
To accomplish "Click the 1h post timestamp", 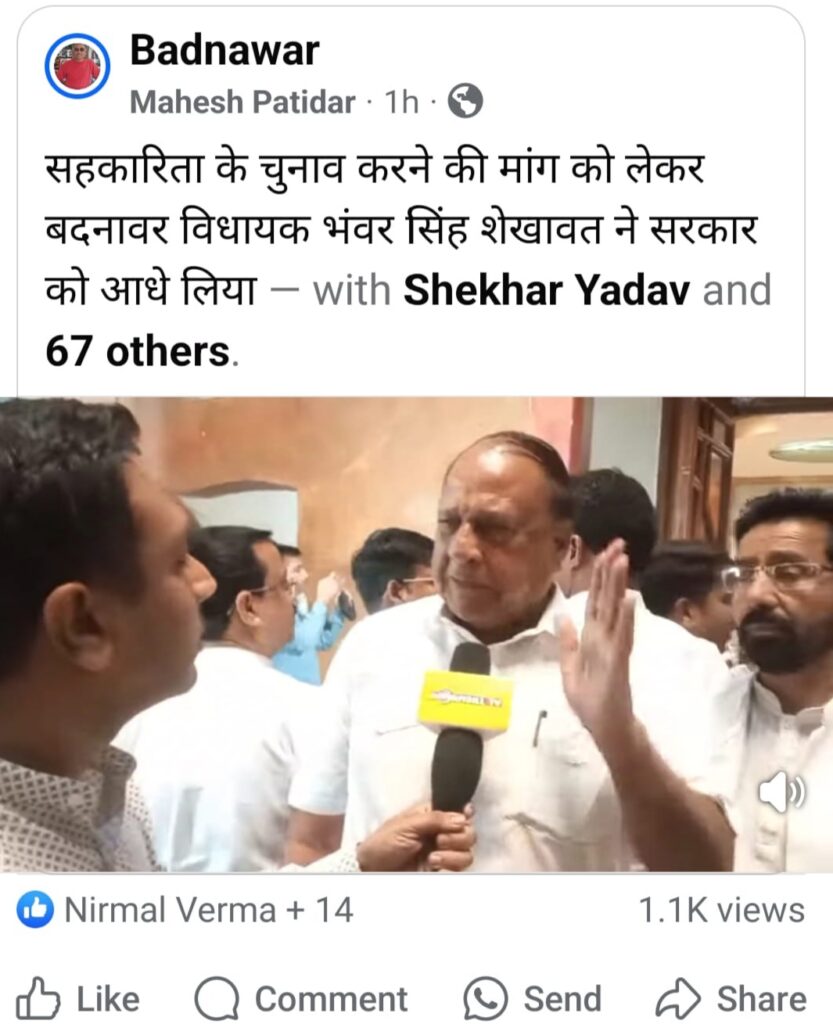I will 401,102.
